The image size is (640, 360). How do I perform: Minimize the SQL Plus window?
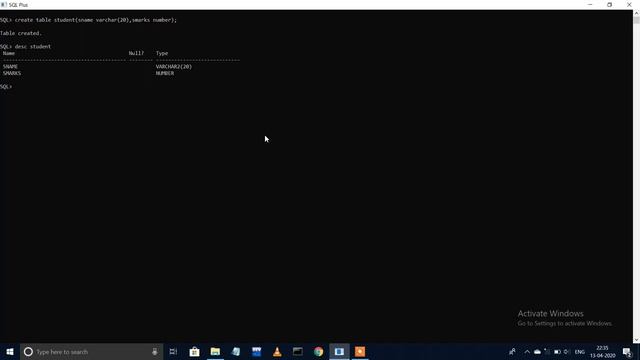590,4
